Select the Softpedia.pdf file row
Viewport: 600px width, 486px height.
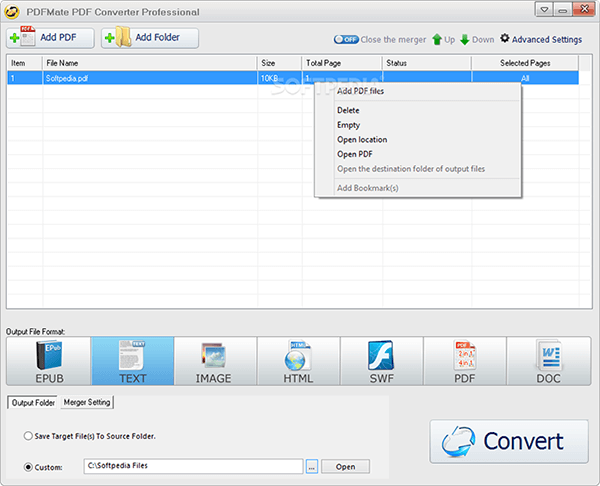click(293, 78)
